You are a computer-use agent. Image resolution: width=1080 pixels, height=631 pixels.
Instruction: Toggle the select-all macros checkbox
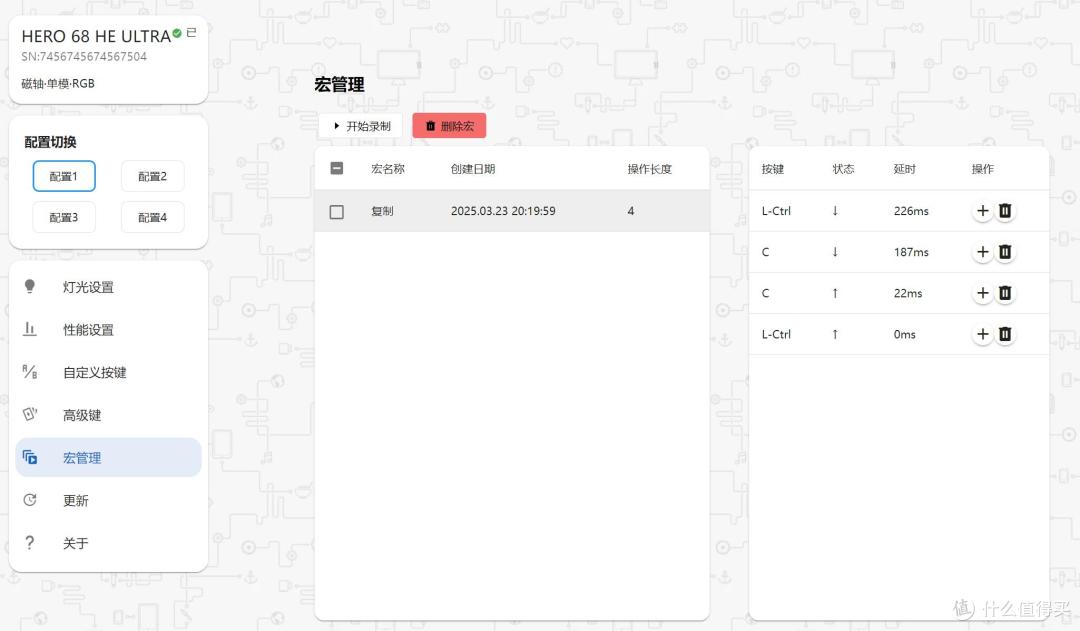337,168
